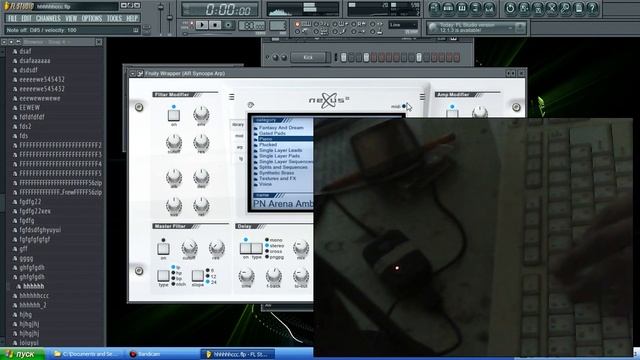
Task: Switch to Nexus library tab
Action: click(x=238, y=124)
